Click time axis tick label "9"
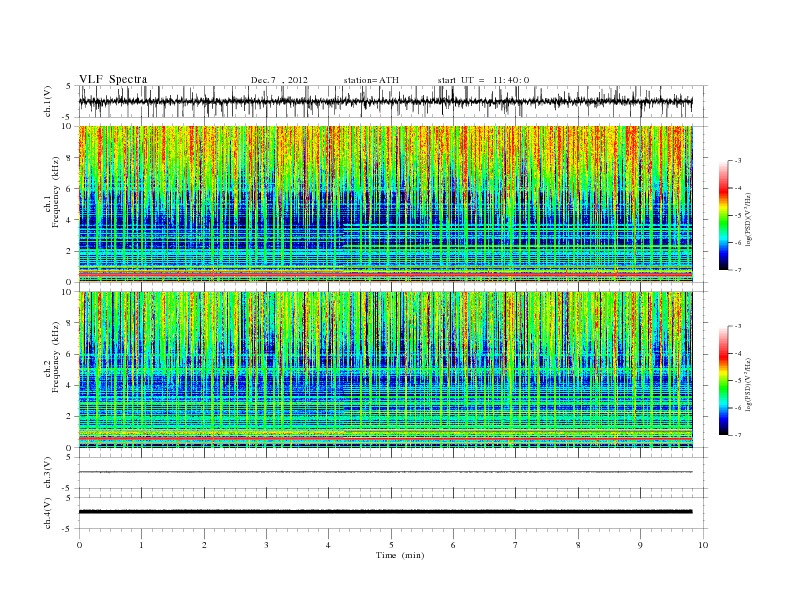This screenshot has width=792, height=612. pyautogui.click(x=640, y=545)
